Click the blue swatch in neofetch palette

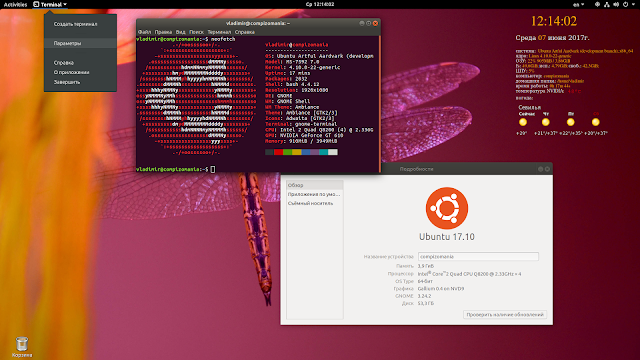(x=305, y=152)
